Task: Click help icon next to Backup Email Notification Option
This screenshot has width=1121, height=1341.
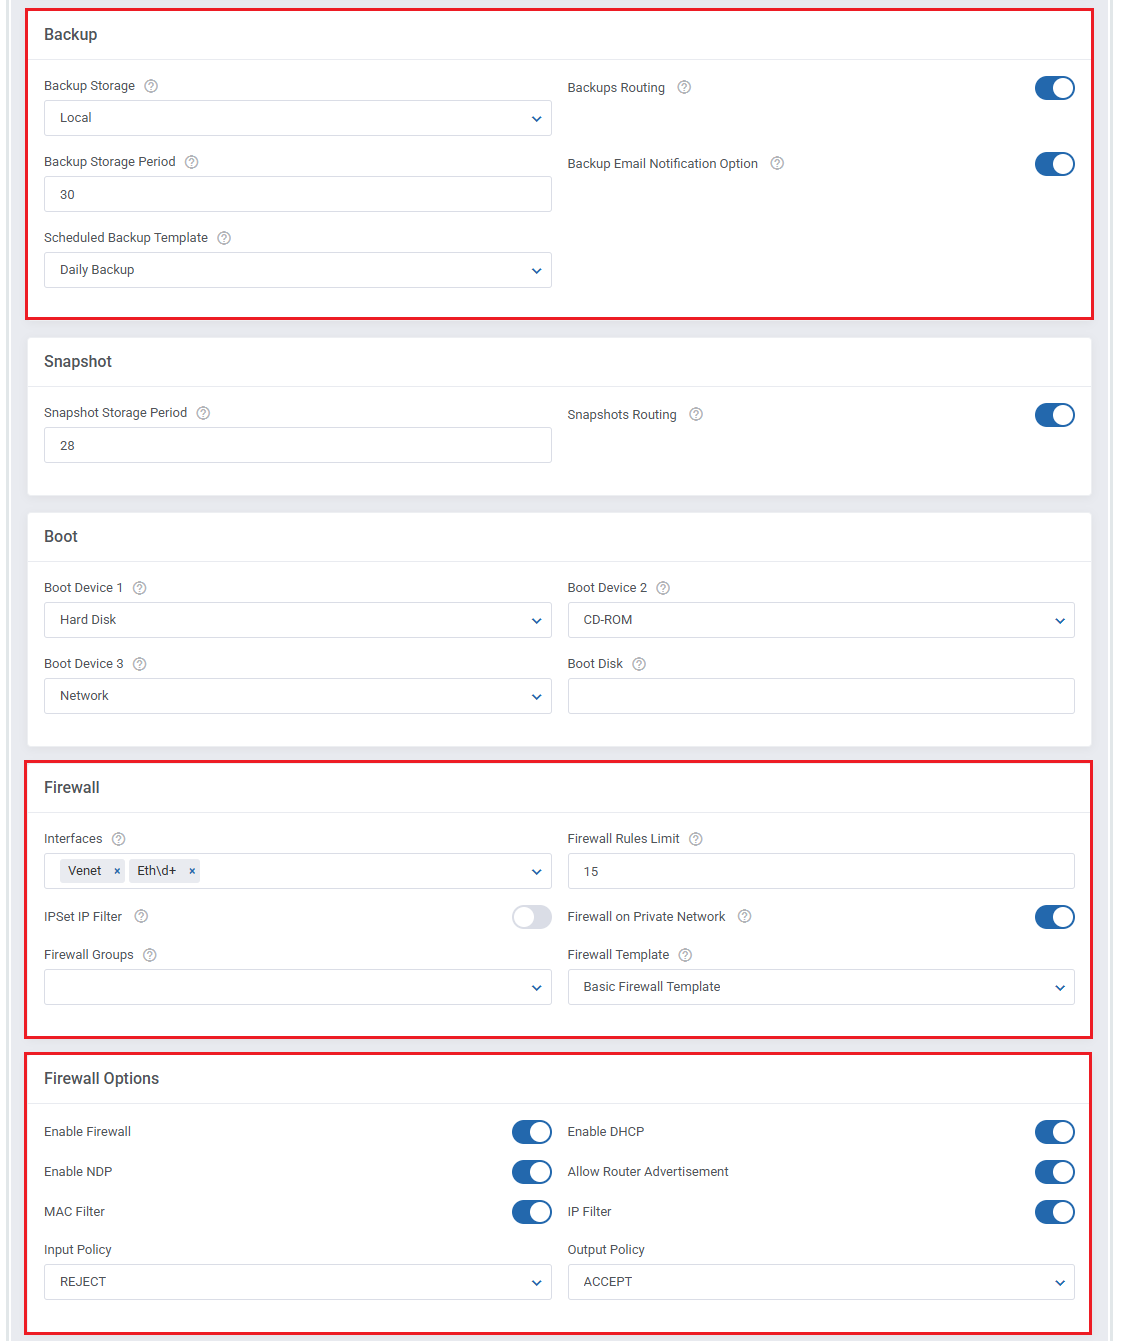Action: pos(777,163)
